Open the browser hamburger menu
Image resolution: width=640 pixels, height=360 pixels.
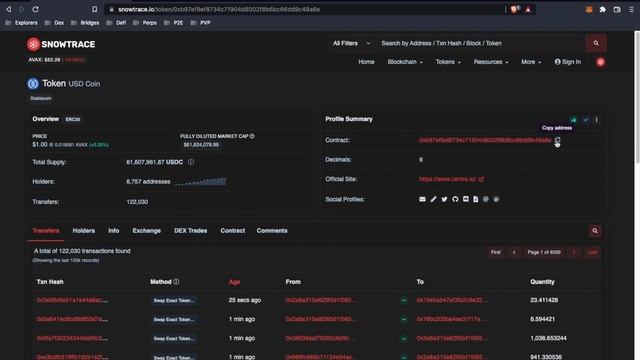631,9
